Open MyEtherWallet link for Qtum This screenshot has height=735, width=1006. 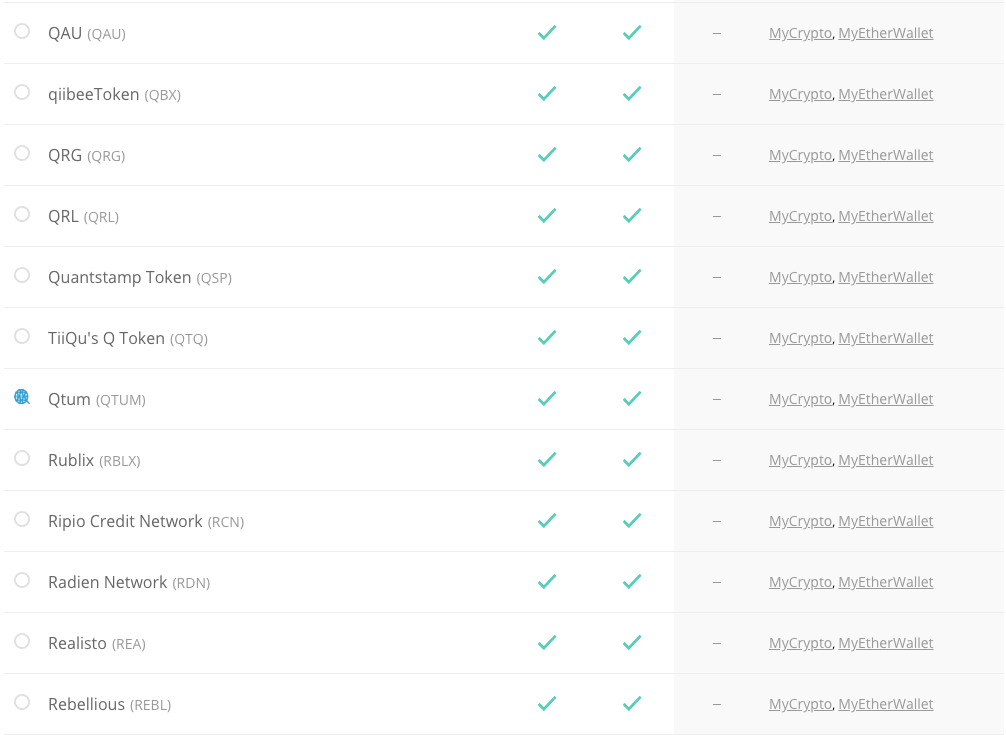(885, 400)
